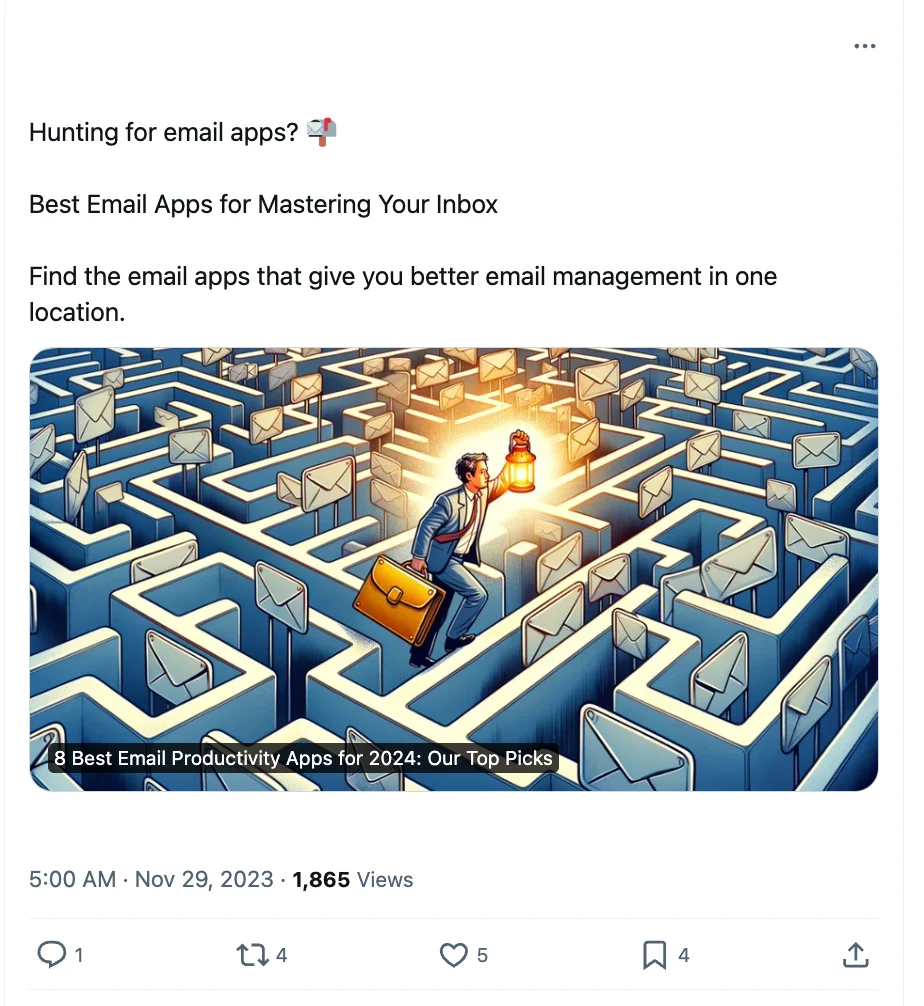Click the like count number 5

[482, 955]
